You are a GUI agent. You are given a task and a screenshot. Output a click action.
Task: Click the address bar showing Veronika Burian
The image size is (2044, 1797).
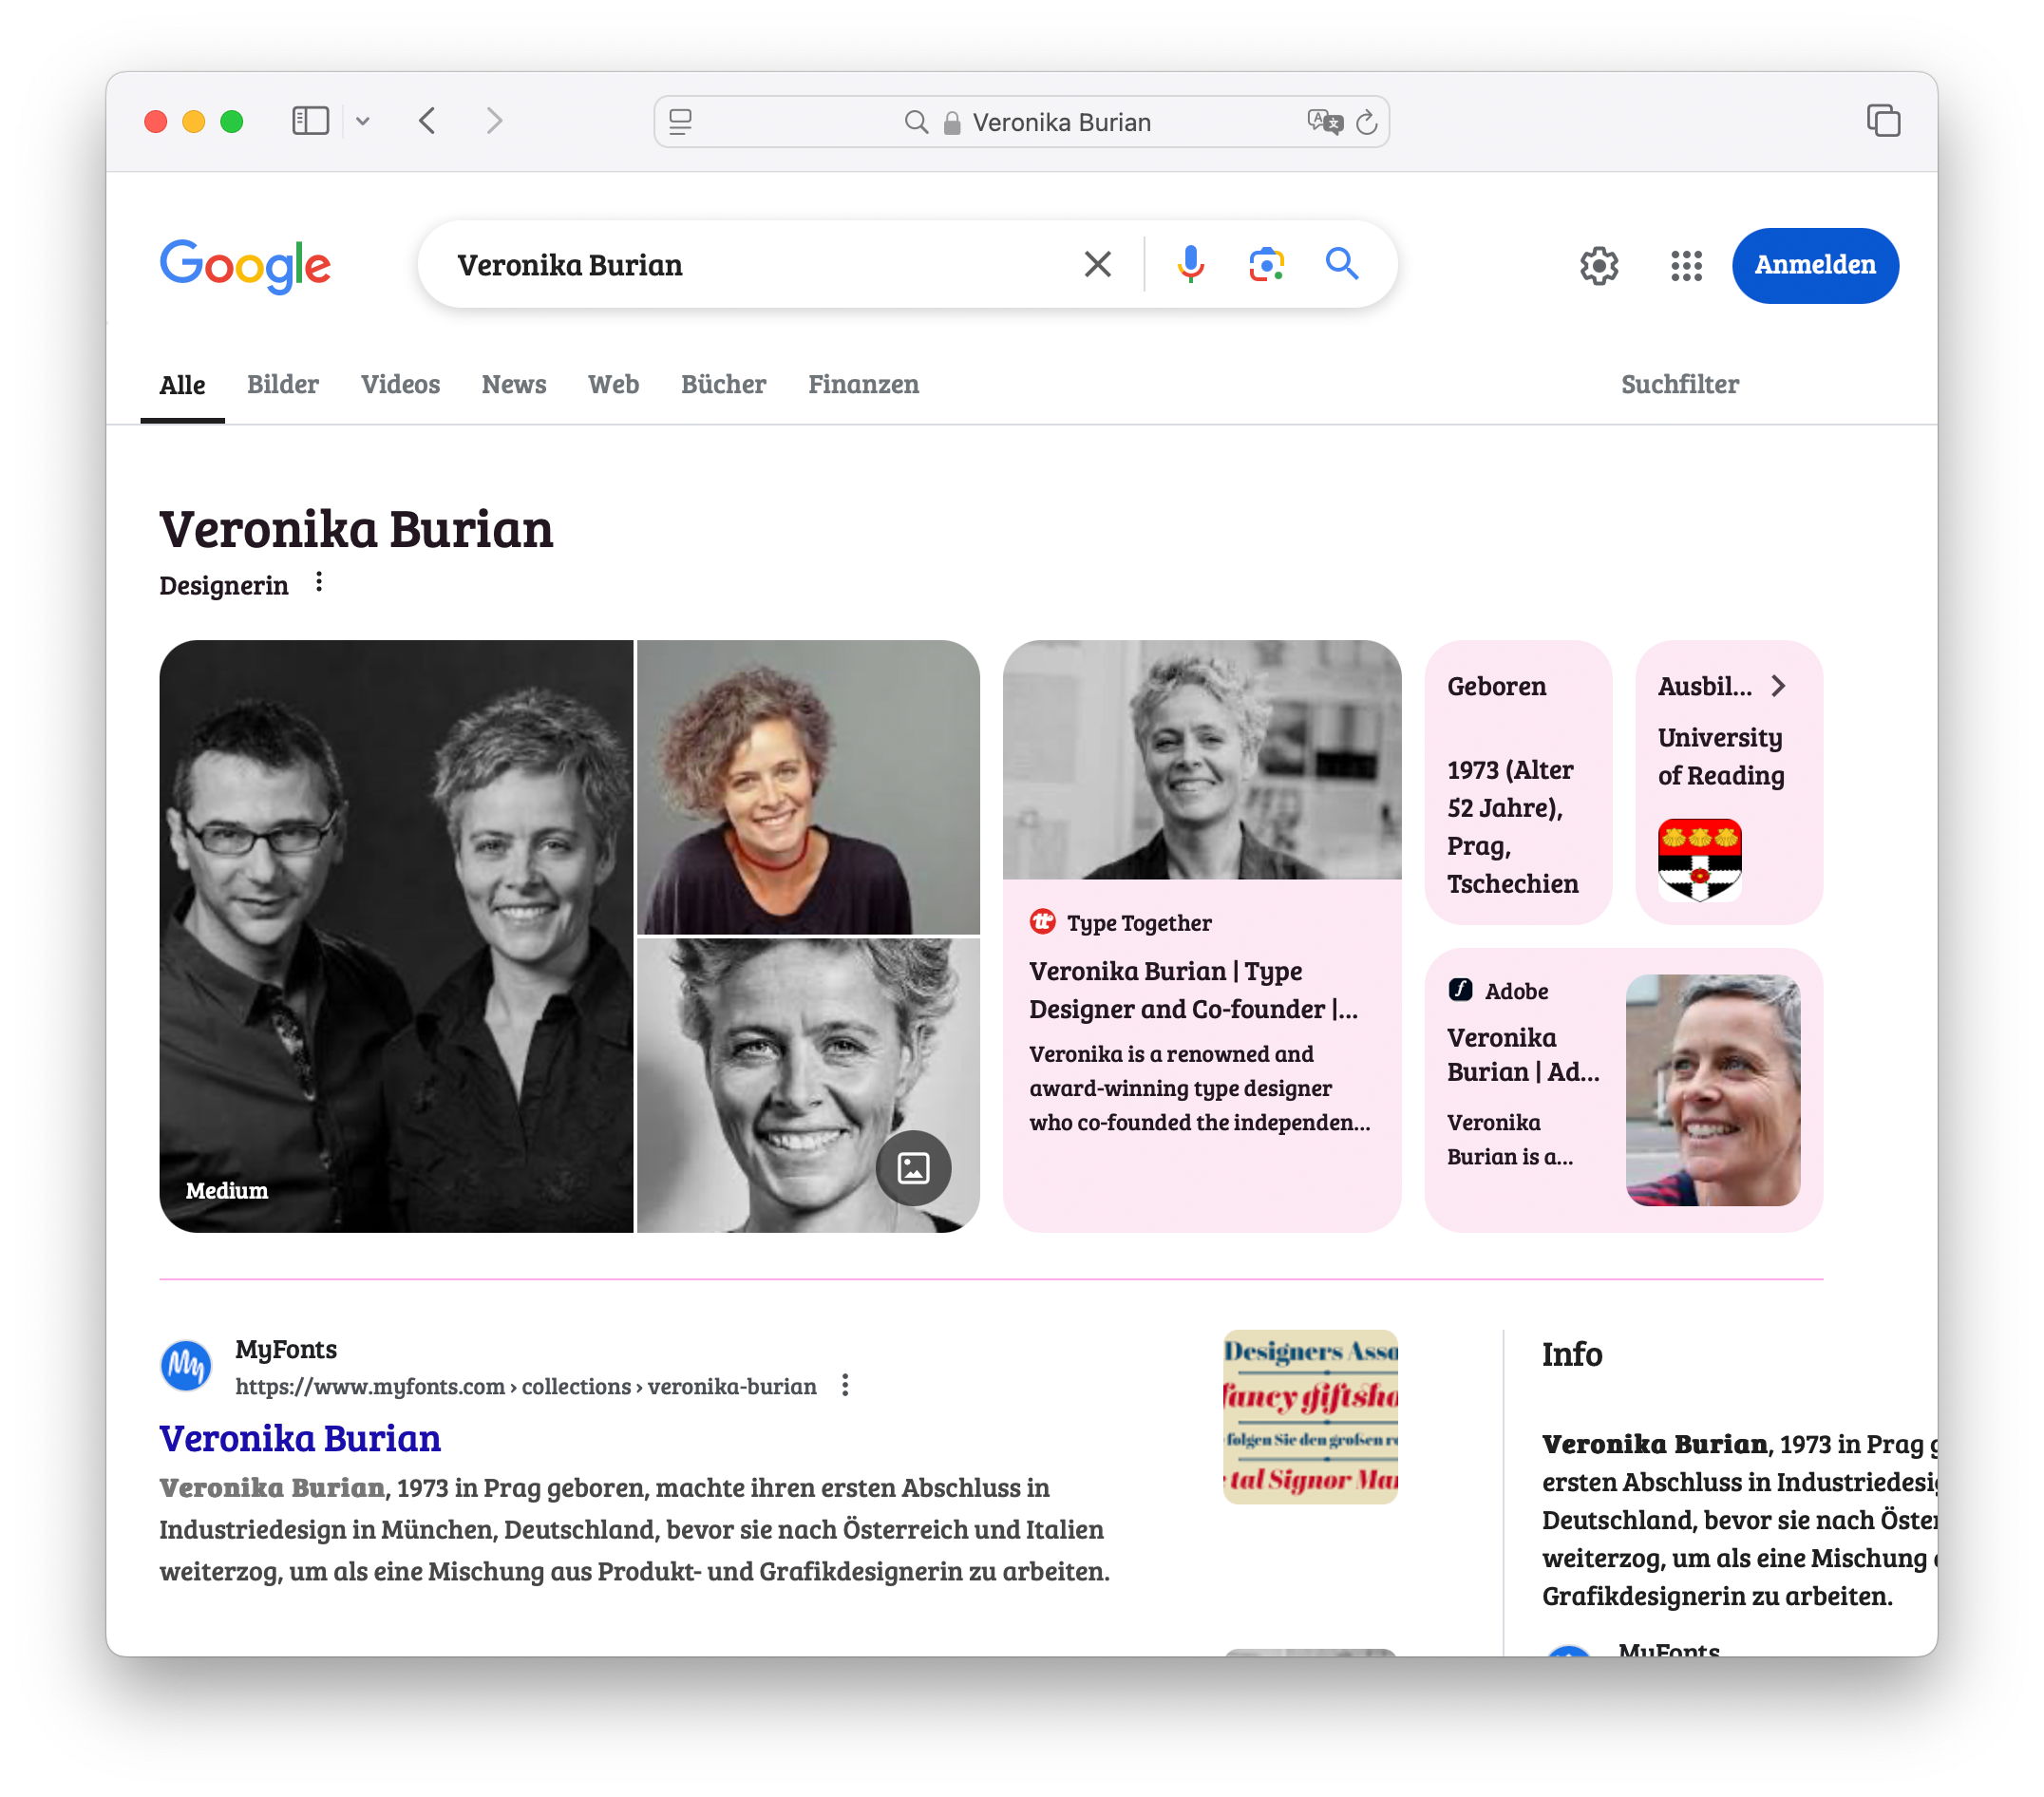[x=1022, y=122]
